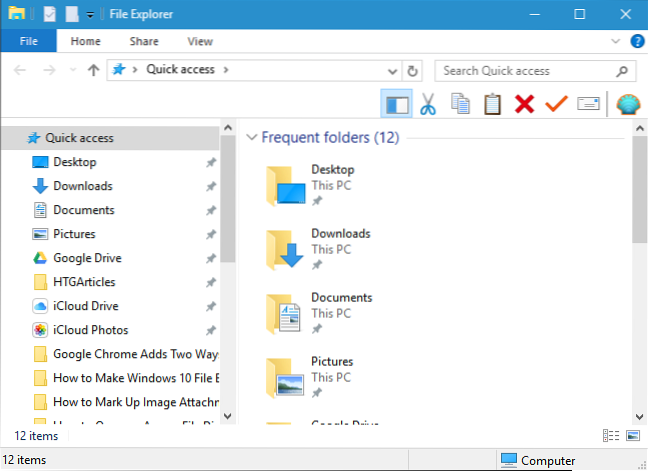Viewport: 648px width, 471px height.
Task: Click Quick access in the address bar
Action: click(181, 69)
